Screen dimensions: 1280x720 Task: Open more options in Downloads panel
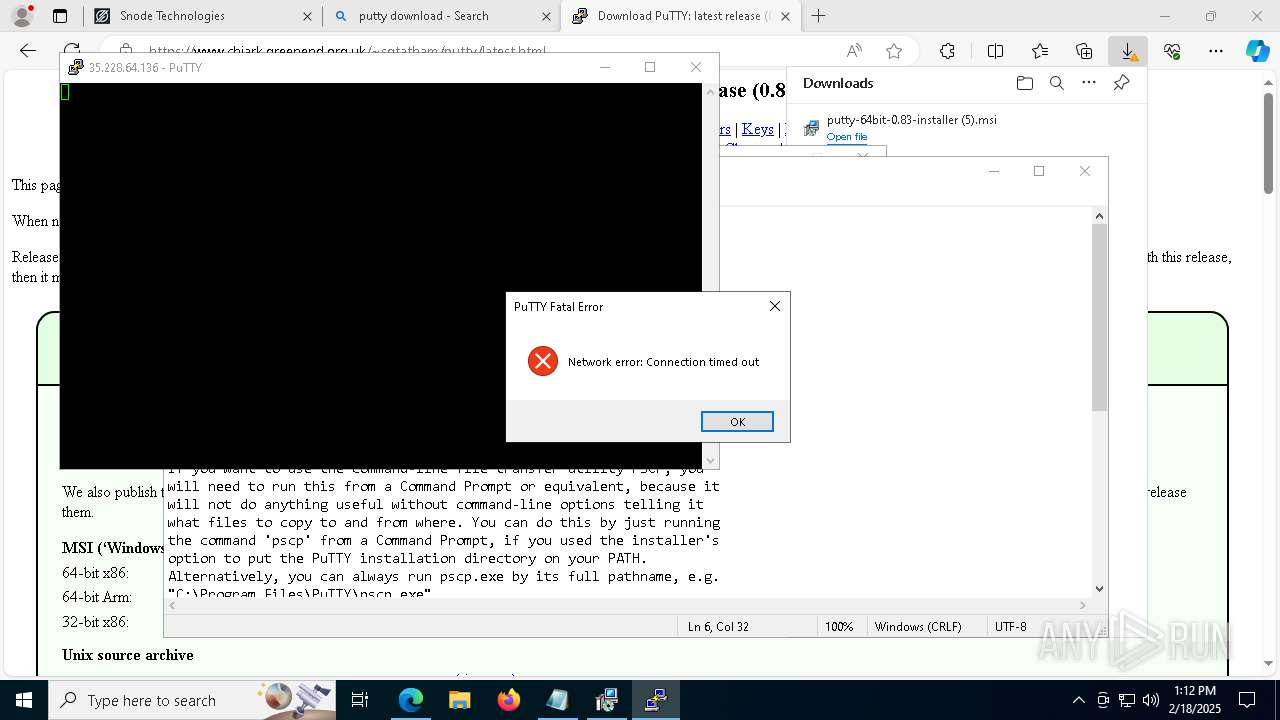[1089, 83]
